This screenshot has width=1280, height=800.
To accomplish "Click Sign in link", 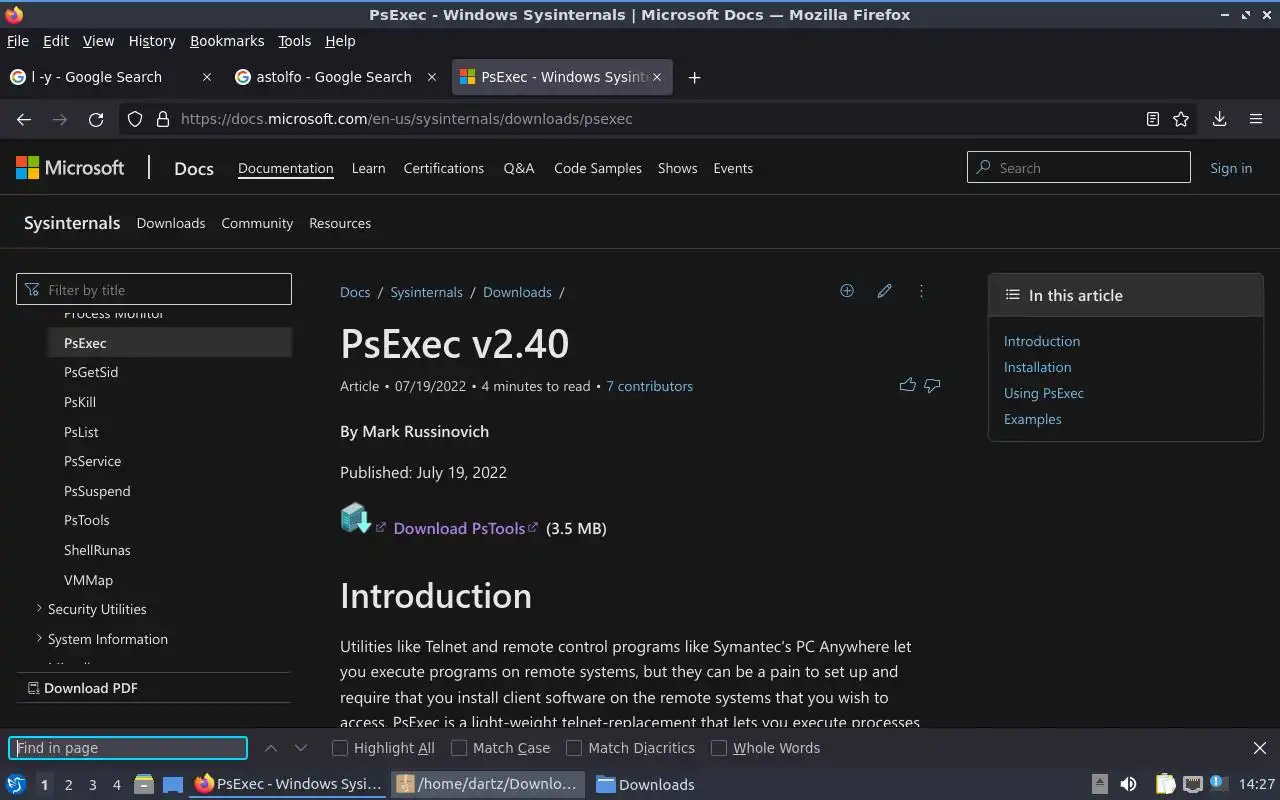I will coord(1231,168).
